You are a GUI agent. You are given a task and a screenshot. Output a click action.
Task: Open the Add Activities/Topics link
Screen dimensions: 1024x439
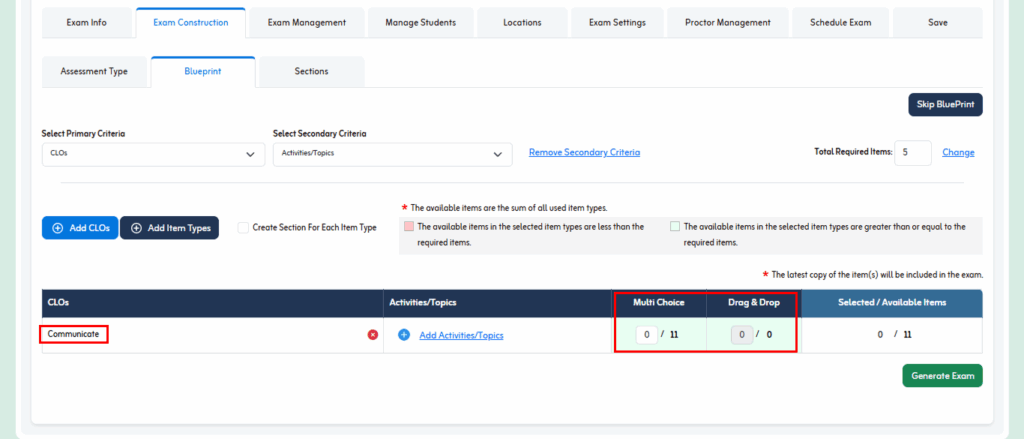[461, 335]
